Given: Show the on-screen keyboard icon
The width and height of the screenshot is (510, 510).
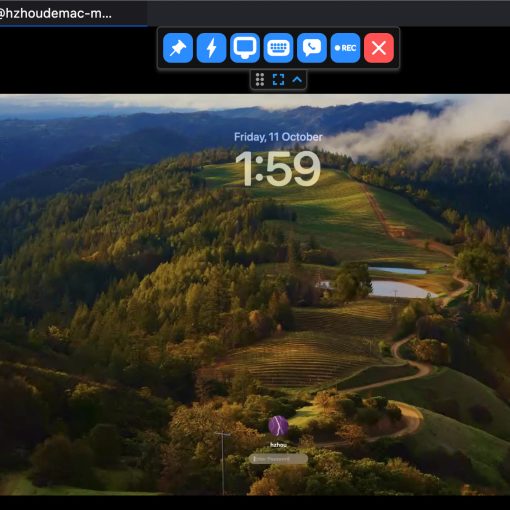Looking at the screenshot, I should coord(278,48).
